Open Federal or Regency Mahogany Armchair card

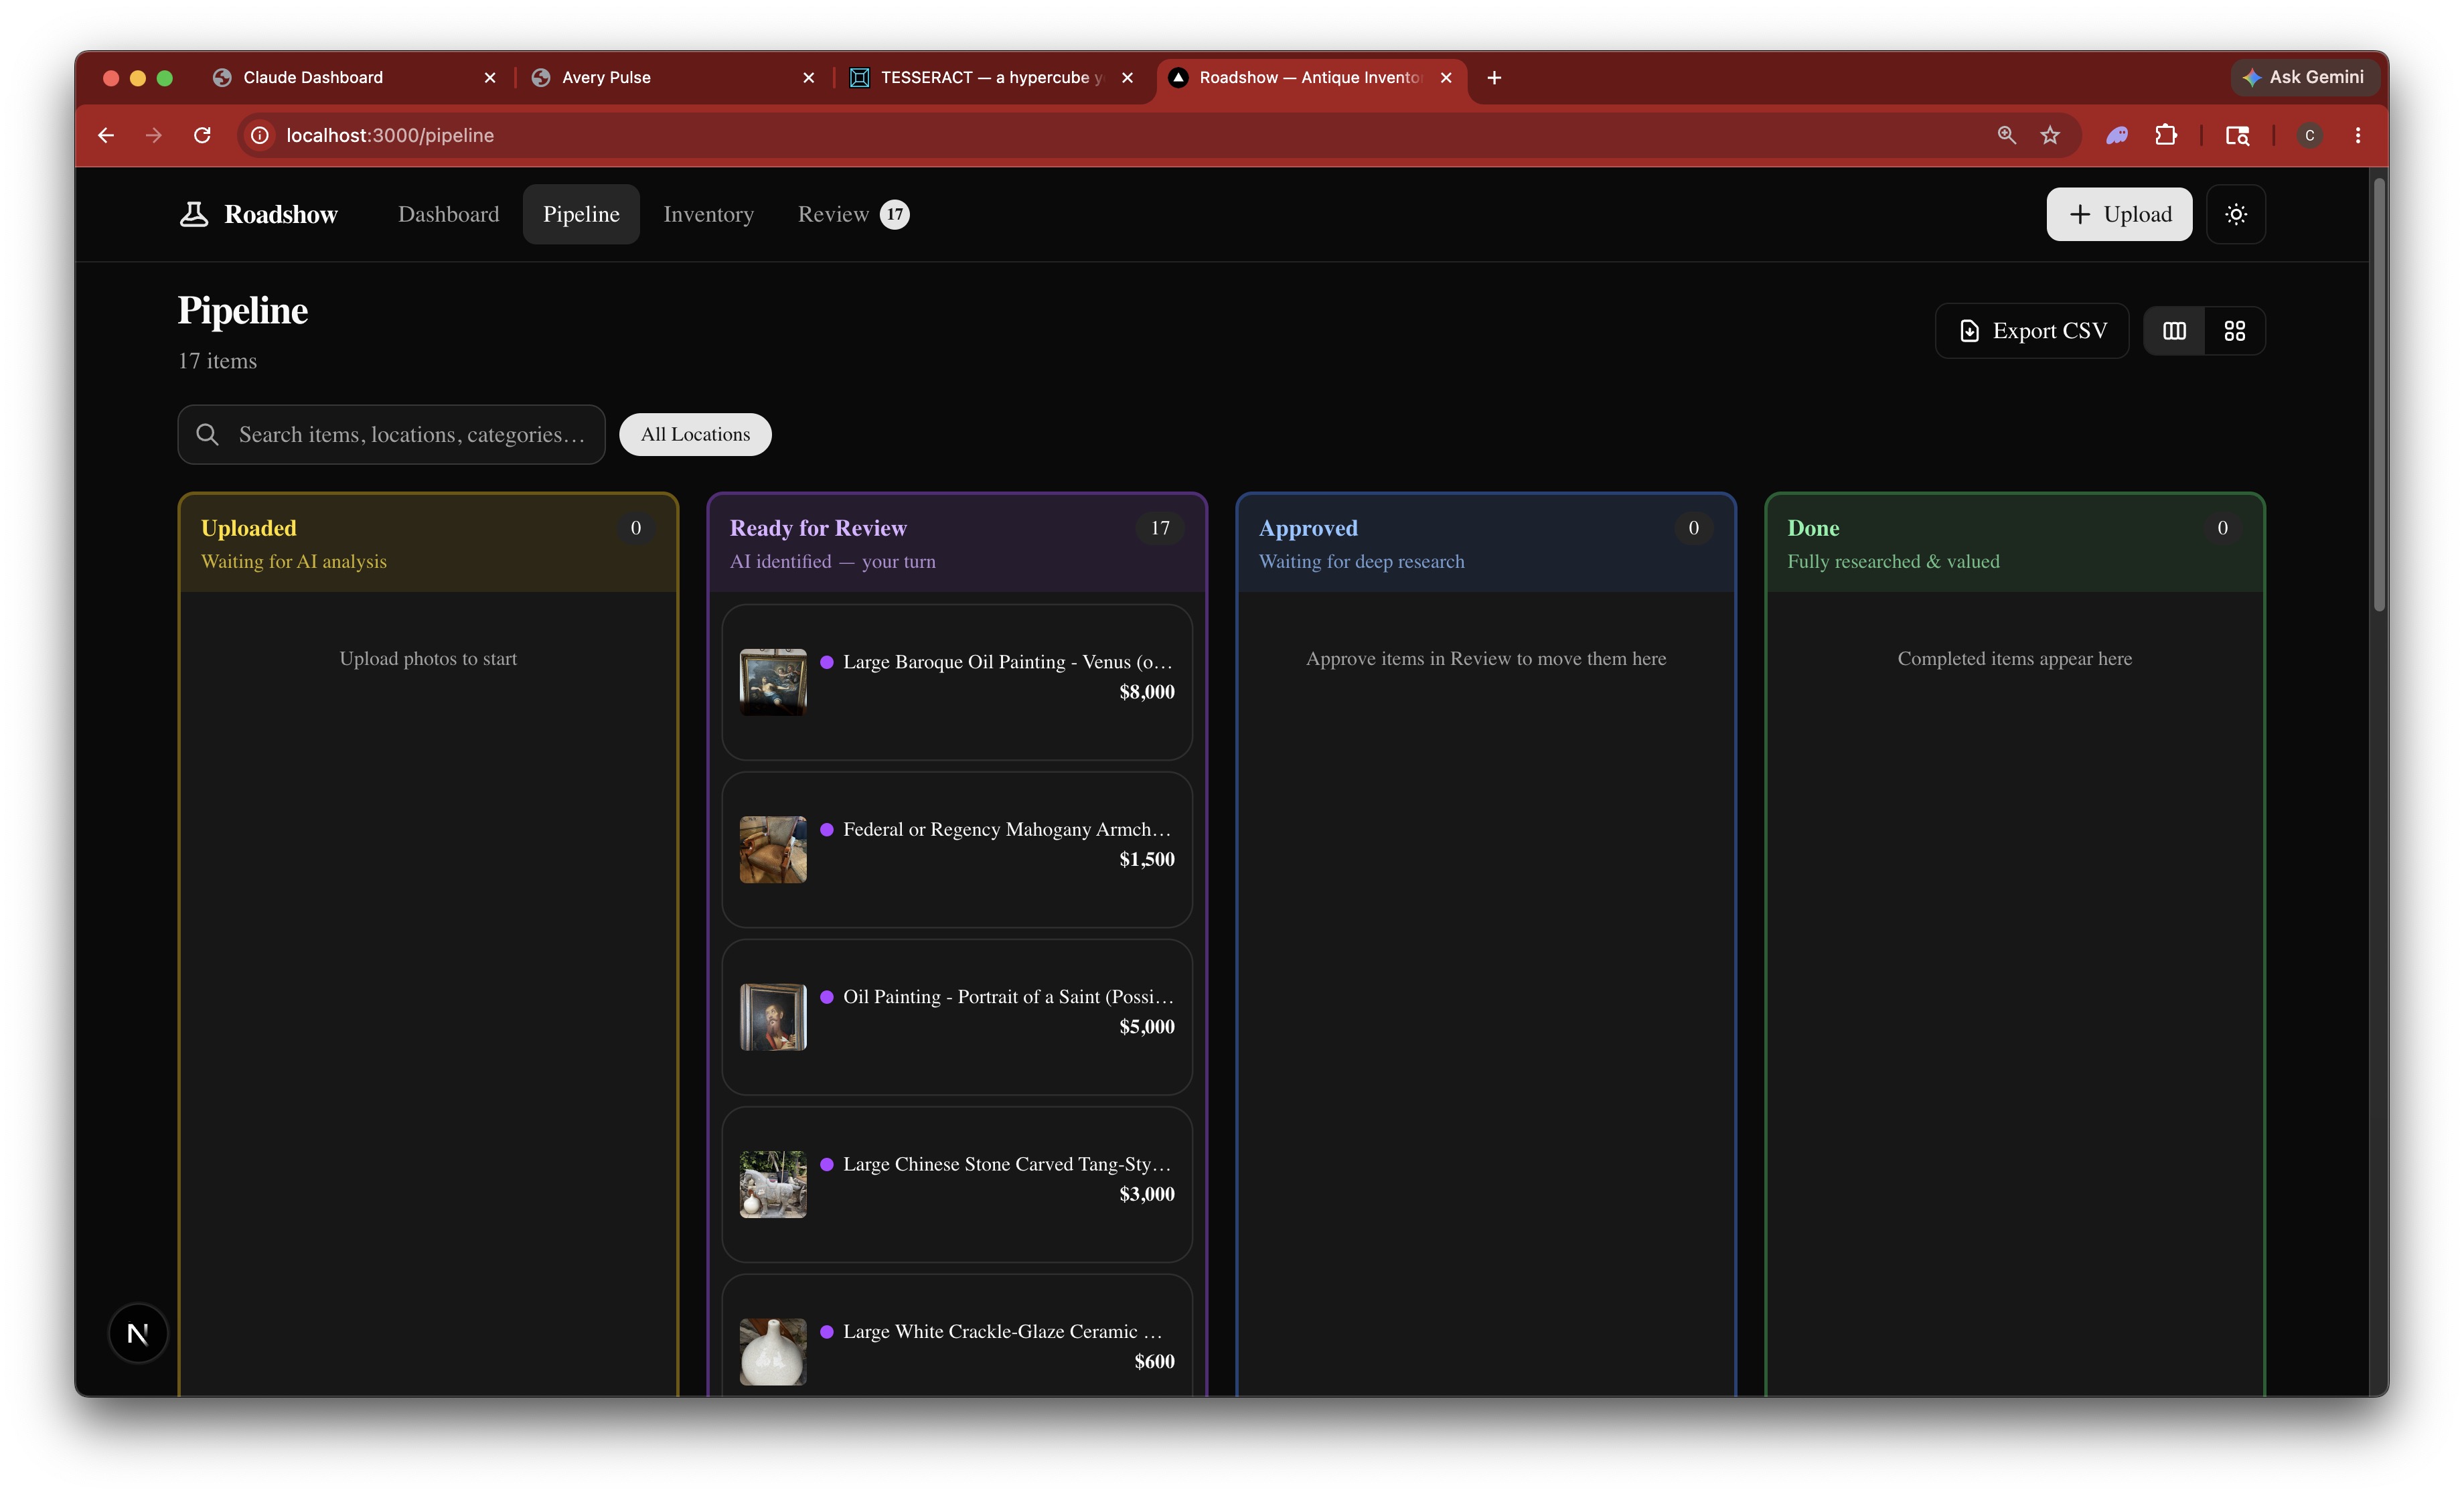[957, 849]
